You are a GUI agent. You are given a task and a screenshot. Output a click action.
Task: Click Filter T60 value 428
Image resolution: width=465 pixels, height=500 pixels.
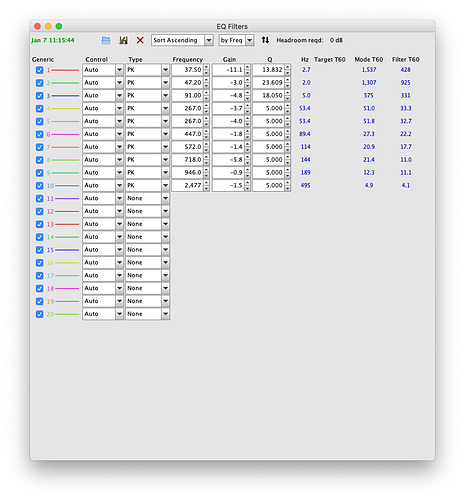click(x=406, y=70)
